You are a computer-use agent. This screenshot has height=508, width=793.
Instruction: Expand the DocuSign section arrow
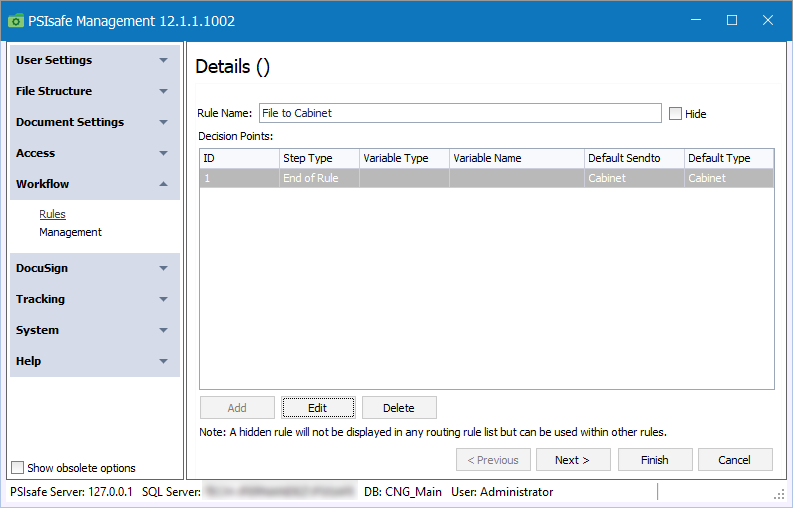click(x=163, y=268)
